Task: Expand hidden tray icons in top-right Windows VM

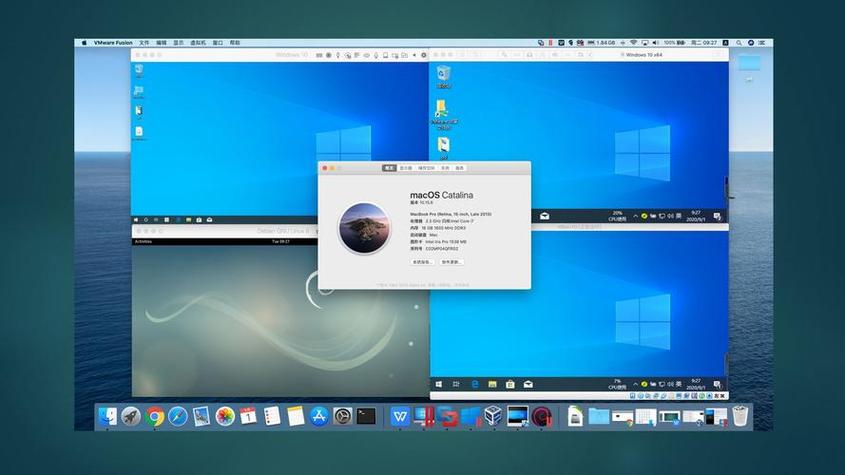Action: pos(635,216)
